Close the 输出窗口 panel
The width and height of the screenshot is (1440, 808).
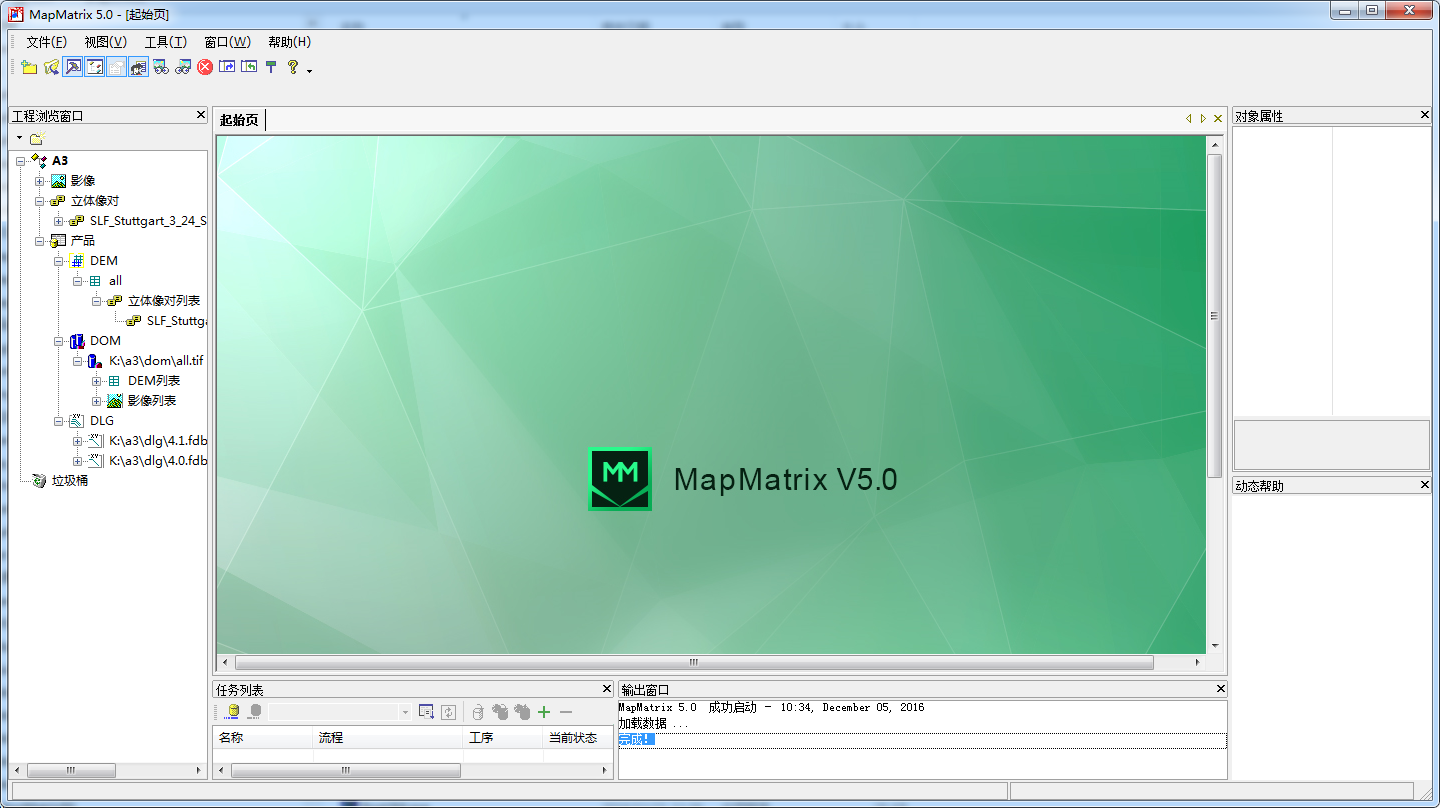1220,689
